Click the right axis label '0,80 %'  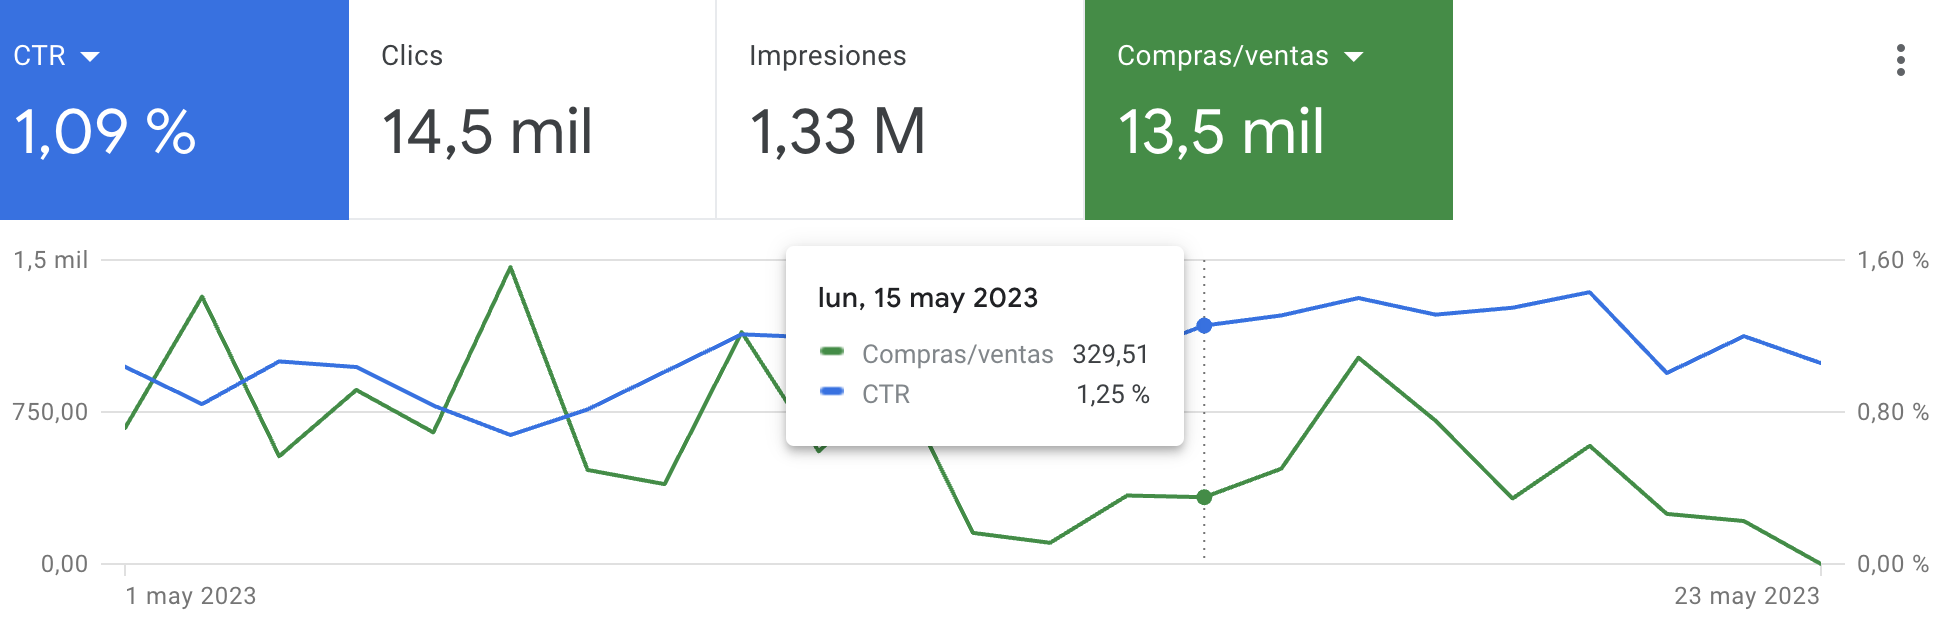(x=1893, y=412)
